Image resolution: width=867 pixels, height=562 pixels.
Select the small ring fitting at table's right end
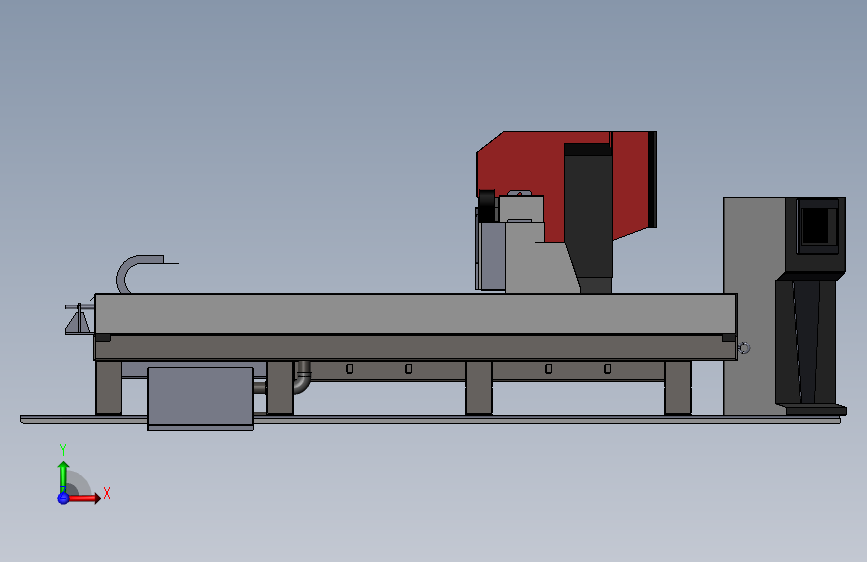click(744, 348)
